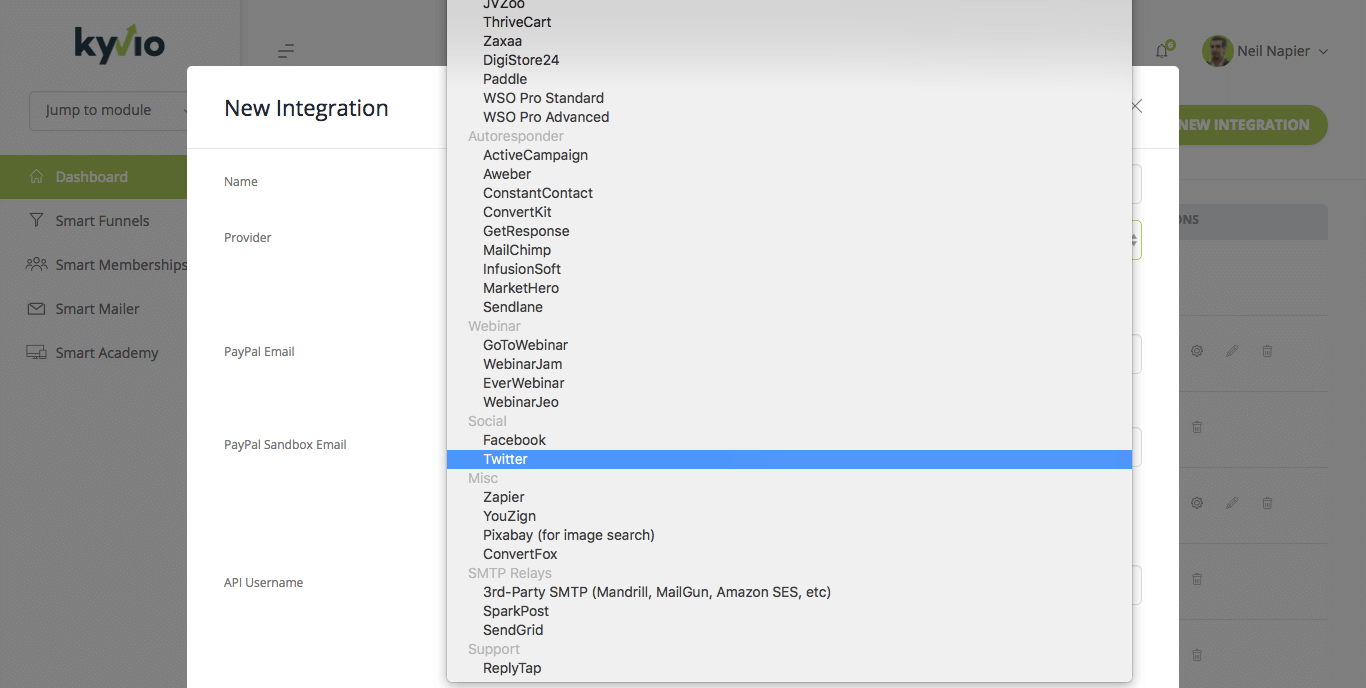Close the New Integration dialog

coord(1136,106)
